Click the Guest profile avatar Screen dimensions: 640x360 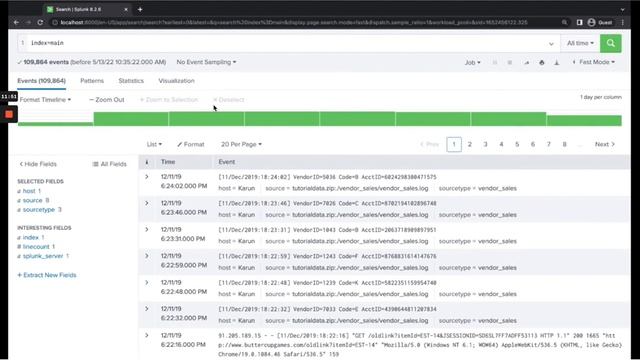pos(591,22)
